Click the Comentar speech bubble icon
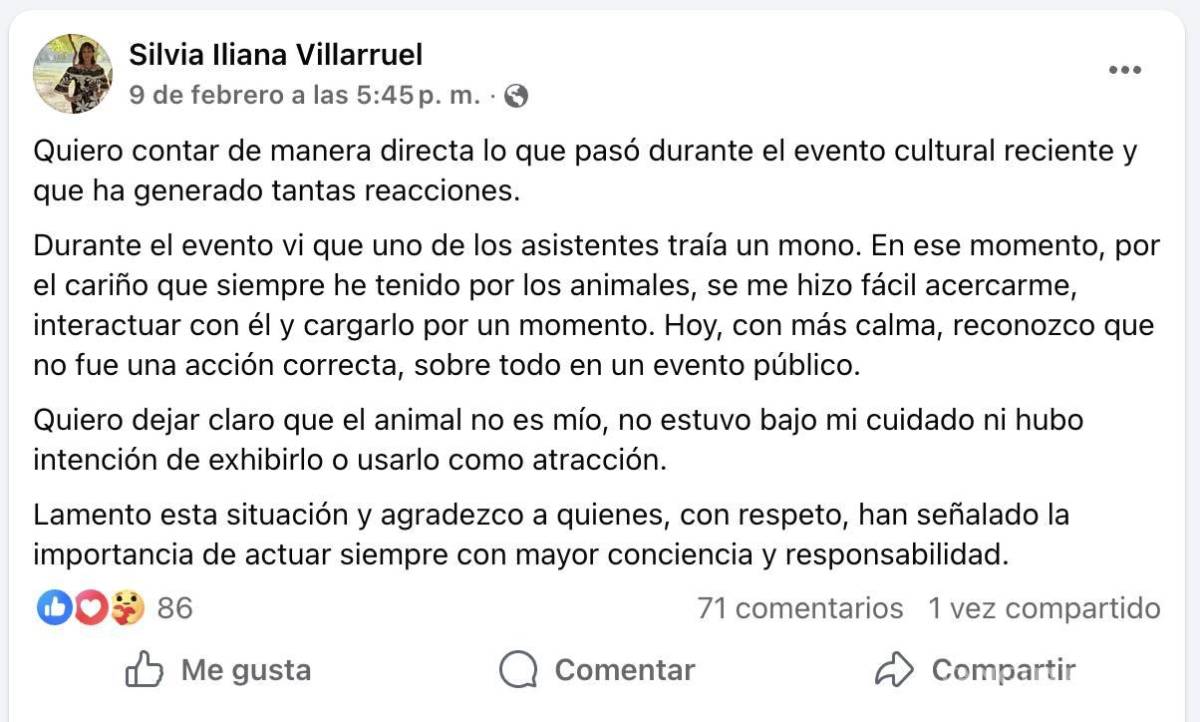The height and width of the screenshot is (722, 1200). click(x=519, y=670)
